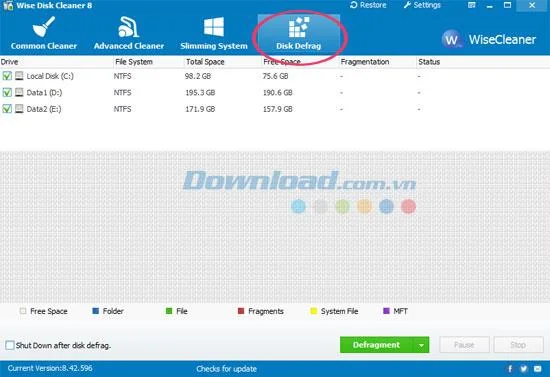Click the Free Space legend swatch

tap(23, 311)
